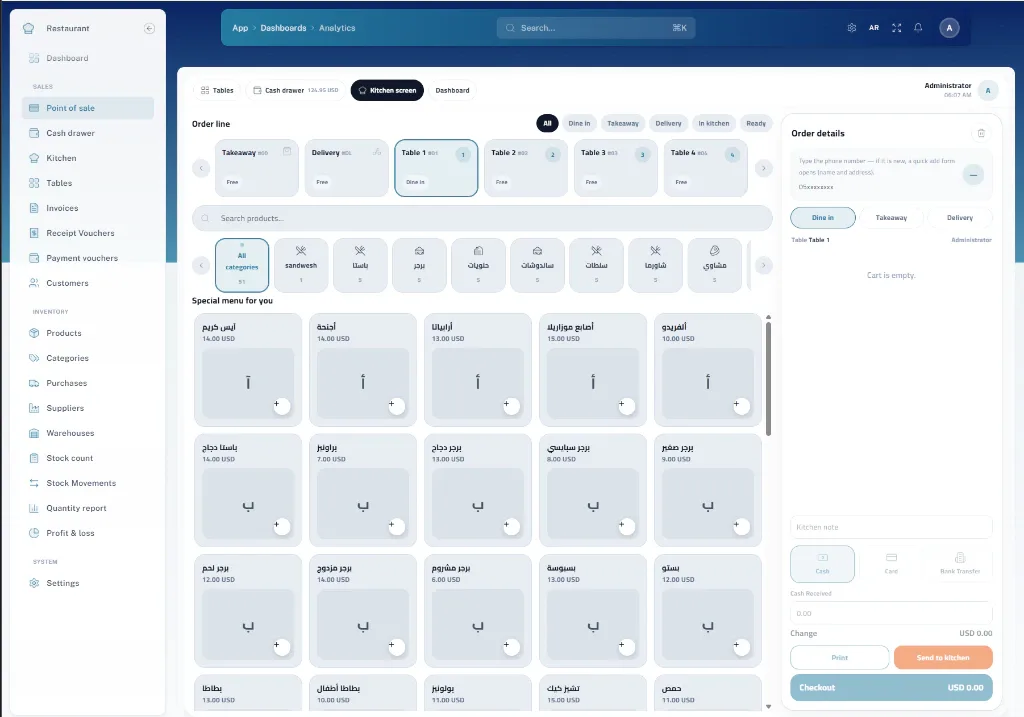The height and width of the screenshot is (717, 1024).
Task: Select the برجر category tile
Action: click(x=419, y=265)
